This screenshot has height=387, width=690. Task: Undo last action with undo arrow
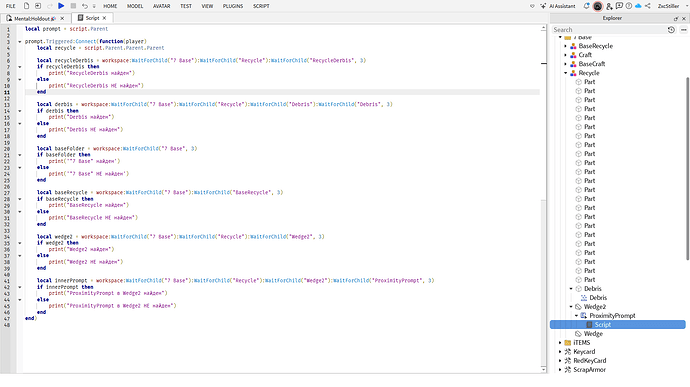84,6
